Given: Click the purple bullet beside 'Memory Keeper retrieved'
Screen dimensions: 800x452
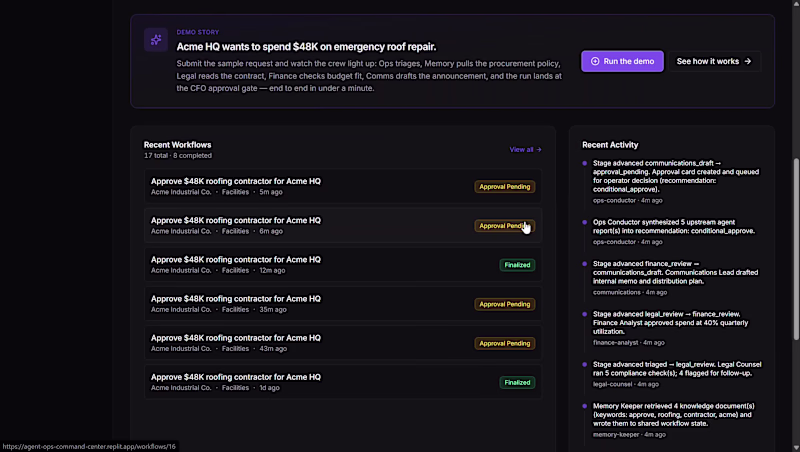Looking at the screenshot, I should coord(585,406).
